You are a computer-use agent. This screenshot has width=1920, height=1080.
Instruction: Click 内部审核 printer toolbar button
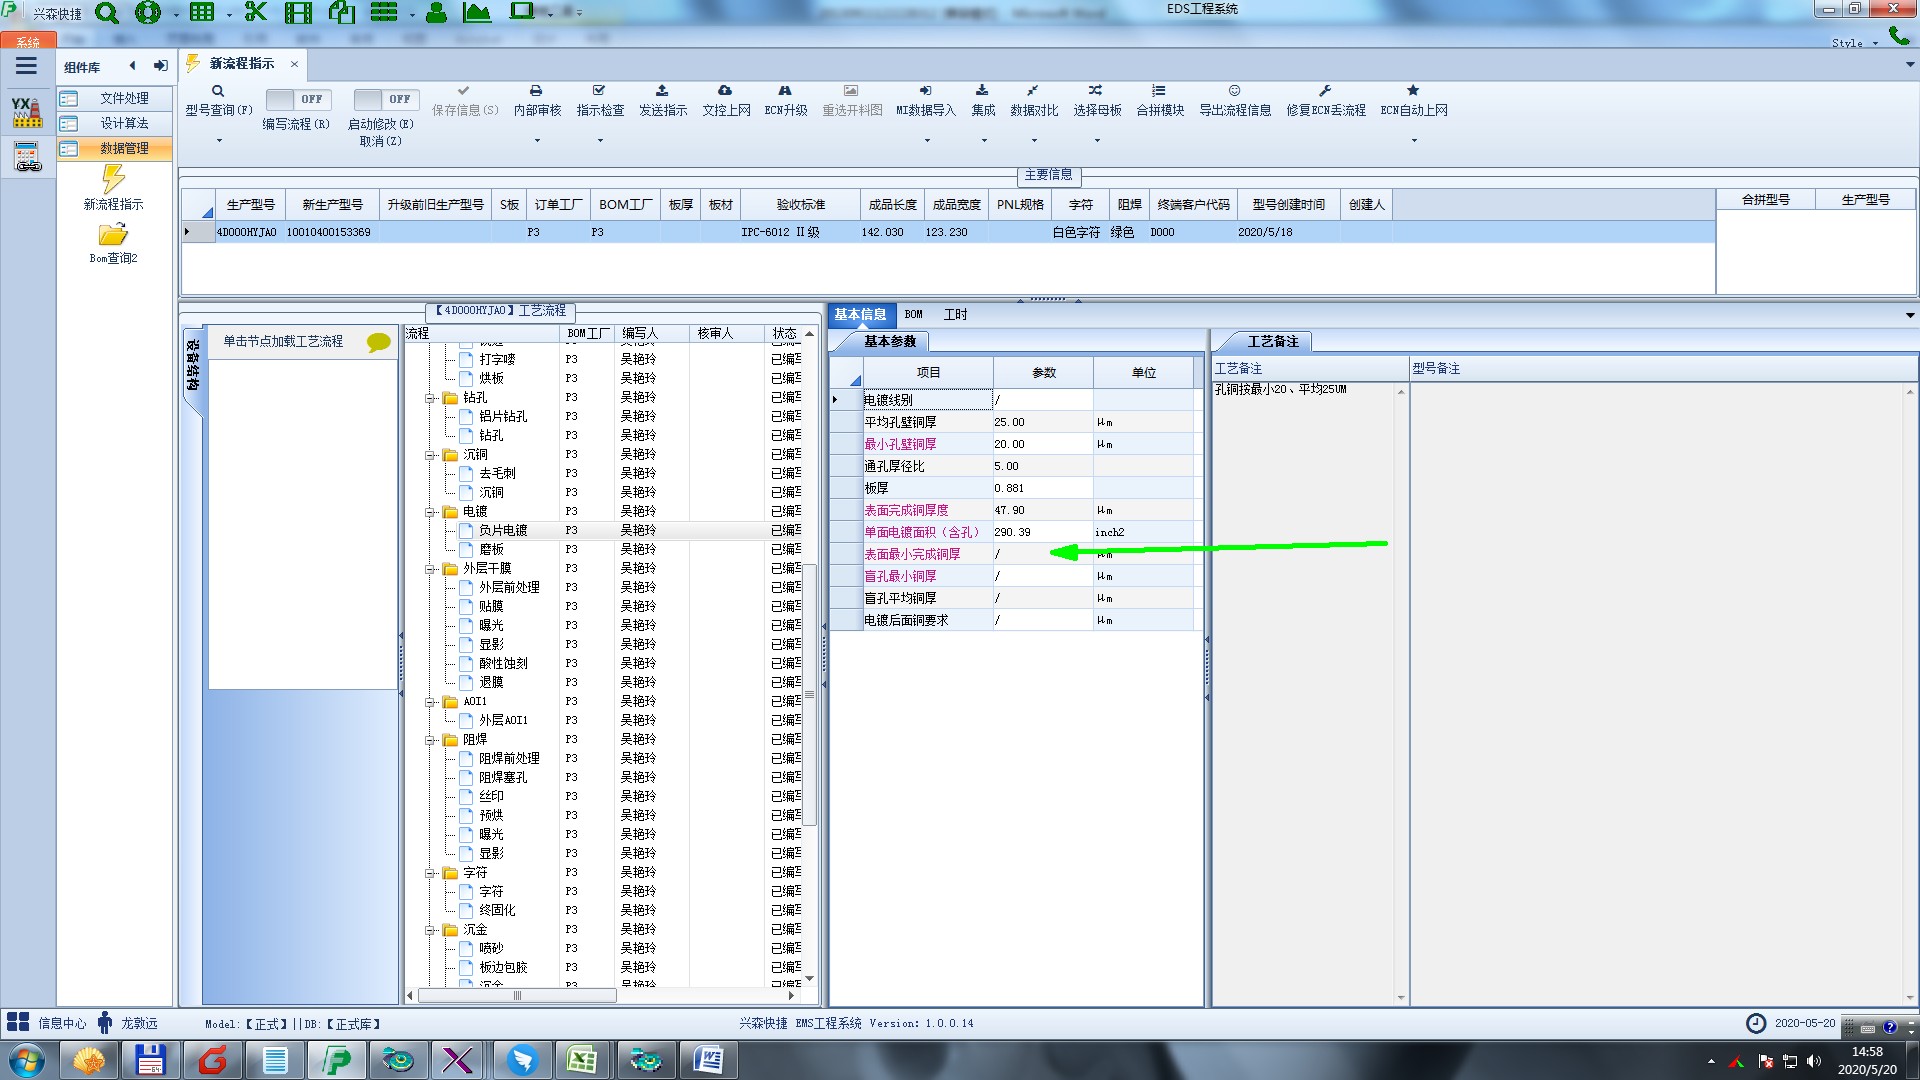(537, 101)
